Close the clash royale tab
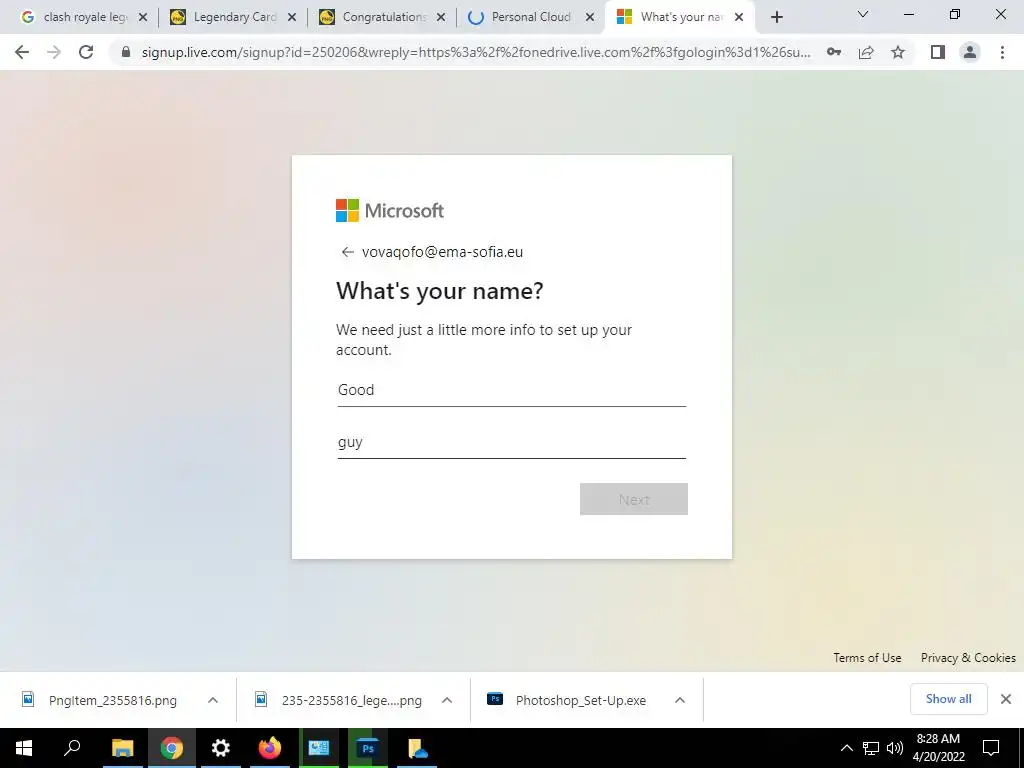Screen dimensions: 1024x768 tap(143, 18)
